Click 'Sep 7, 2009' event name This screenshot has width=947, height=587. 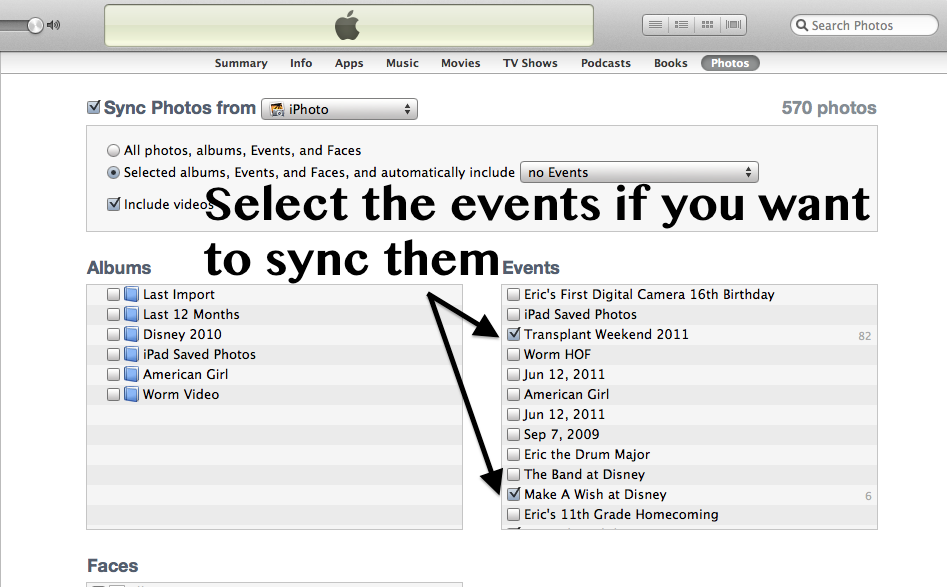coord(562,434)
